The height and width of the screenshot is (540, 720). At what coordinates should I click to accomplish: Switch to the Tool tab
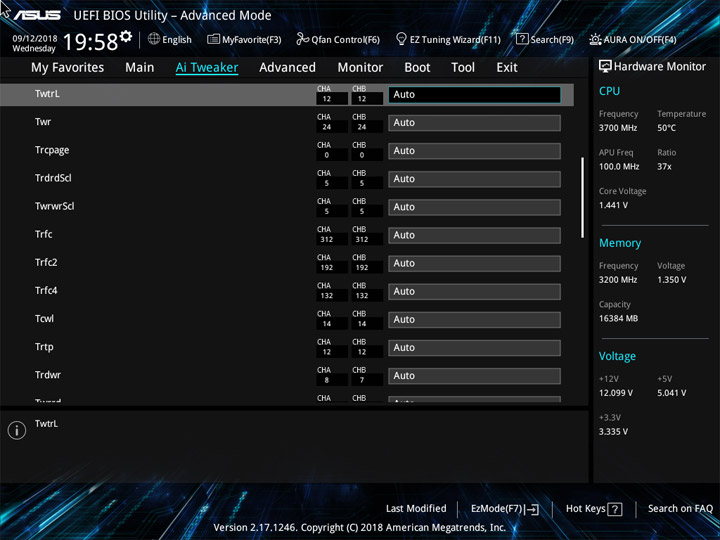coord(463,68)
